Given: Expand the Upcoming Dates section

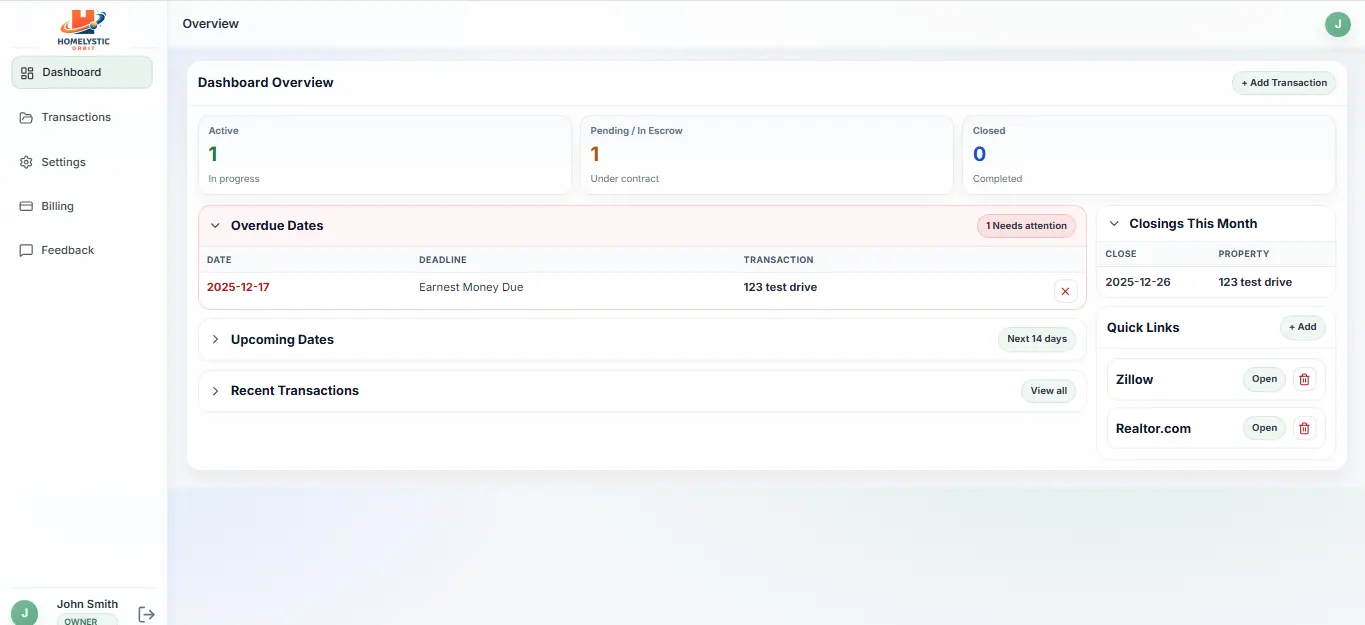Looking at the screenshot, I should (x=215, y=339).
